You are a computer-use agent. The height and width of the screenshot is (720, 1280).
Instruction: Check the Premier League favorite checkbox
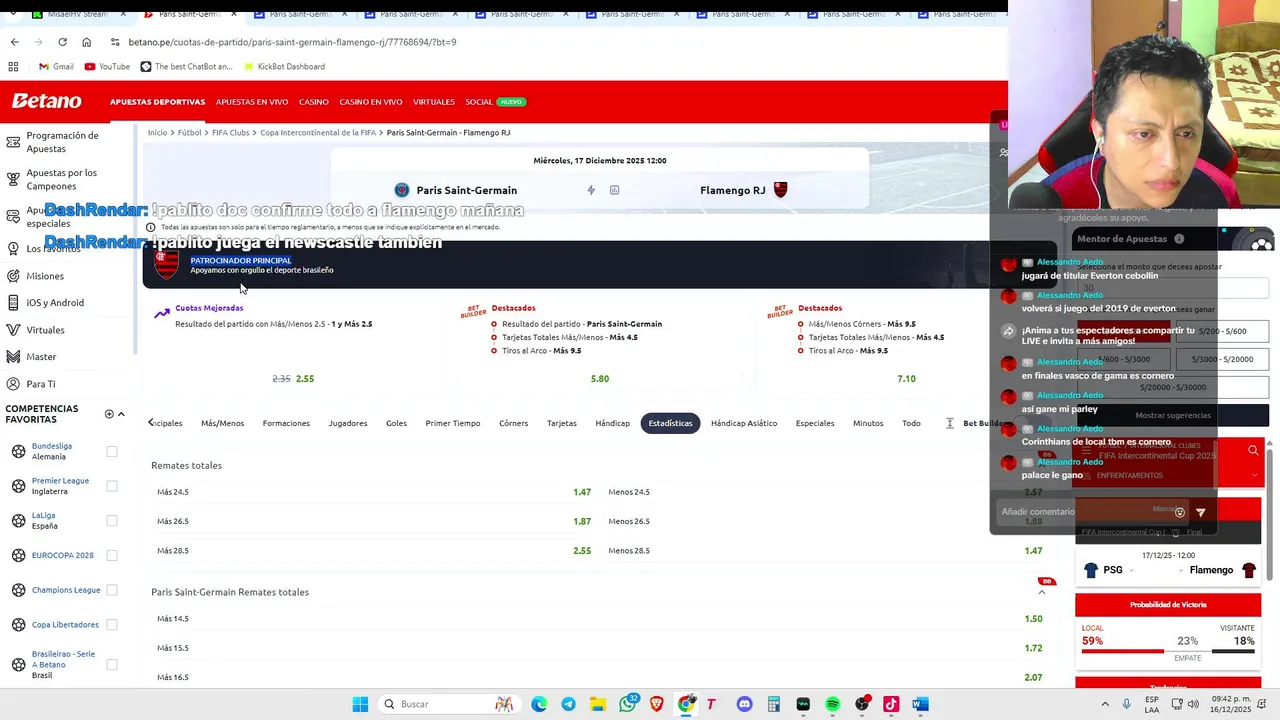pyautogui.click(x=112, y=486)
